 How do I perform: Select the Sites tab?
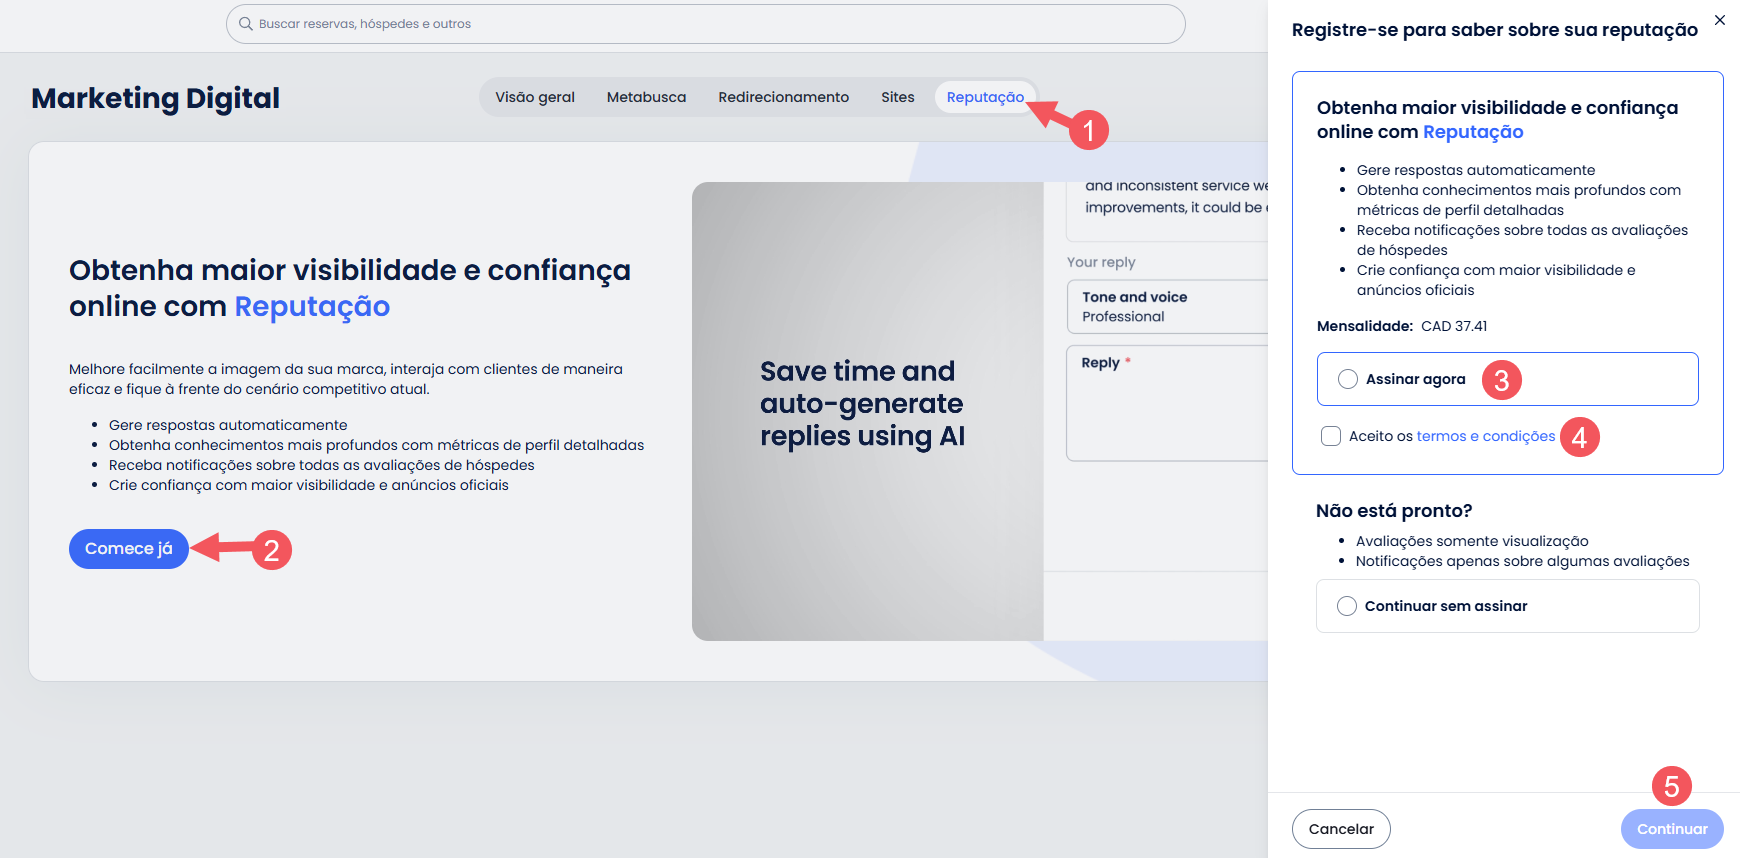pyautogui.click(x=897, y=97)
